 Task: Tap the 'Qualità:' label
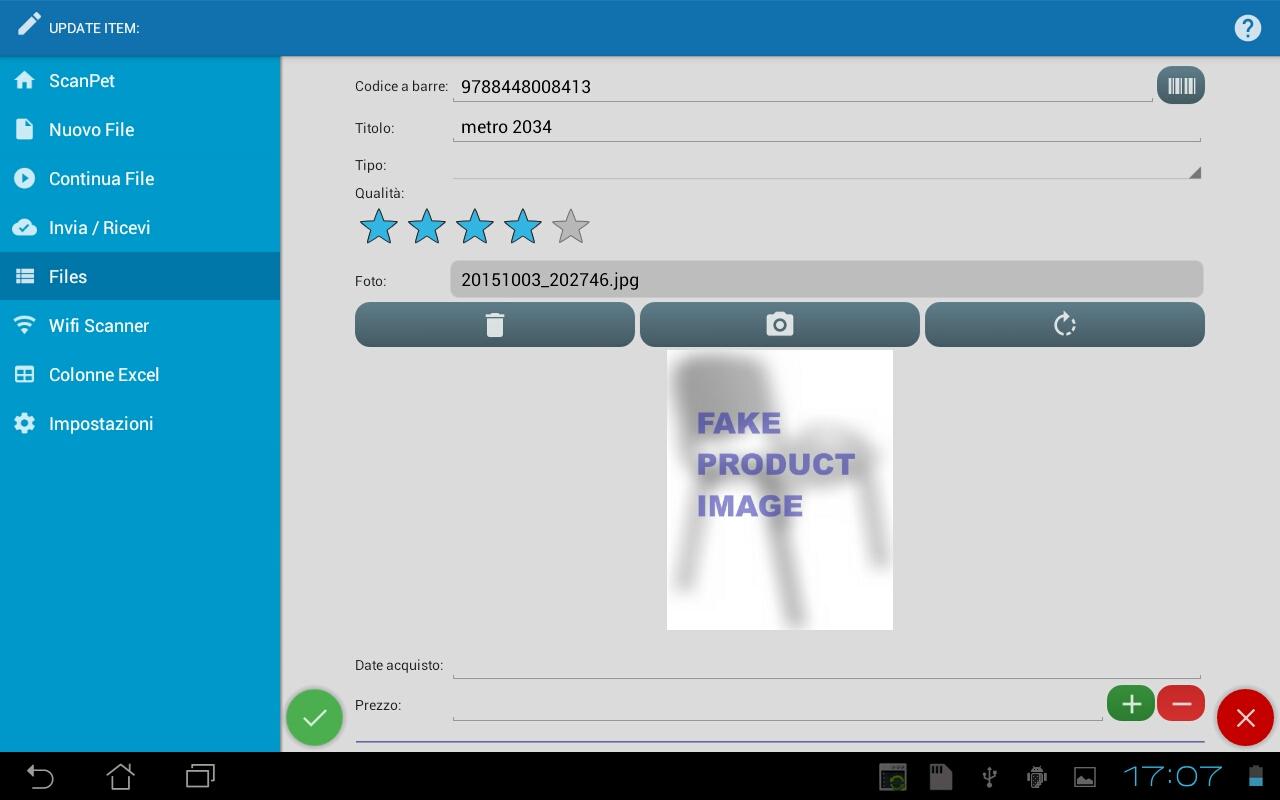click(379, 193)
